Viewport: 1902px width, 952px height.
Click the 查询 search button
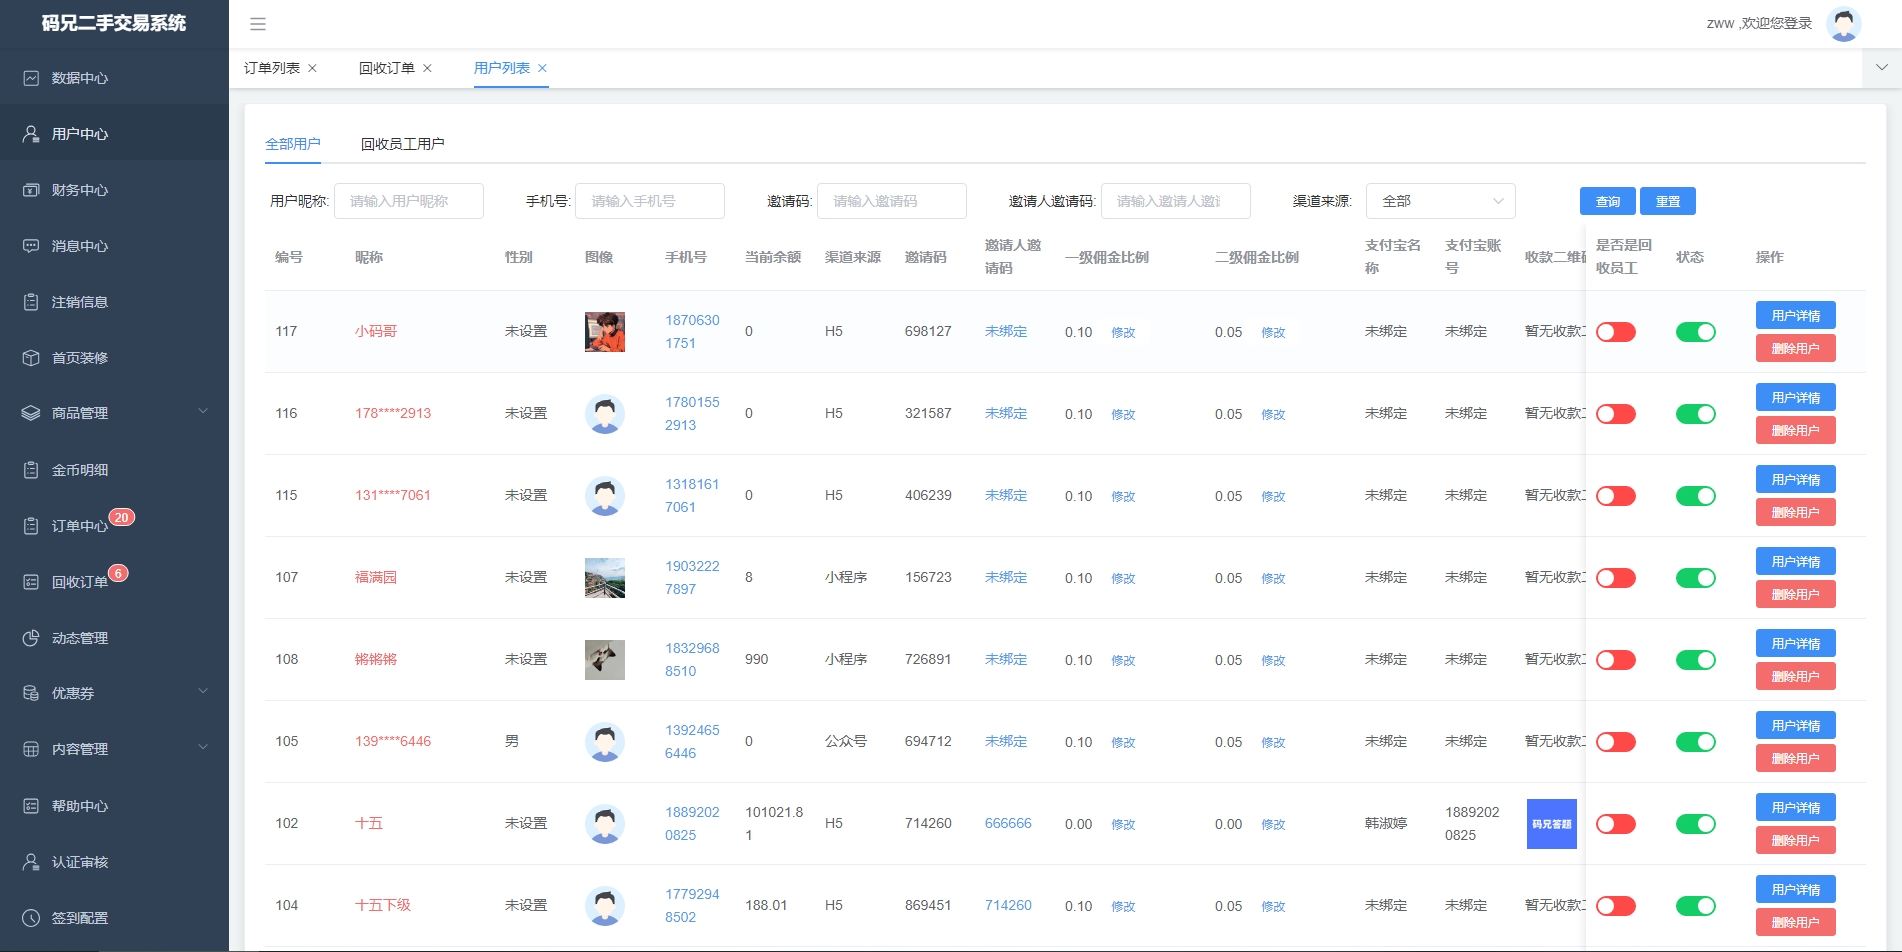[1608, 201]
